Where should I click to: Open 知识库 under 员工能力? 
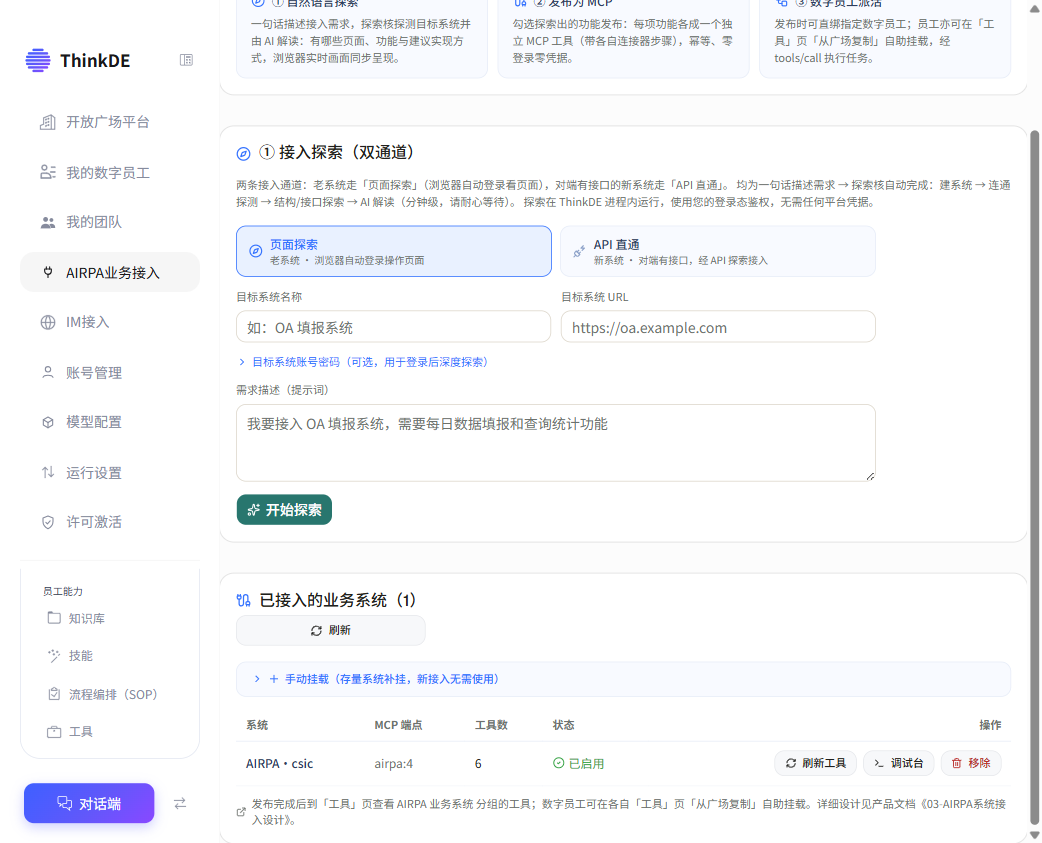click(86, 618)
